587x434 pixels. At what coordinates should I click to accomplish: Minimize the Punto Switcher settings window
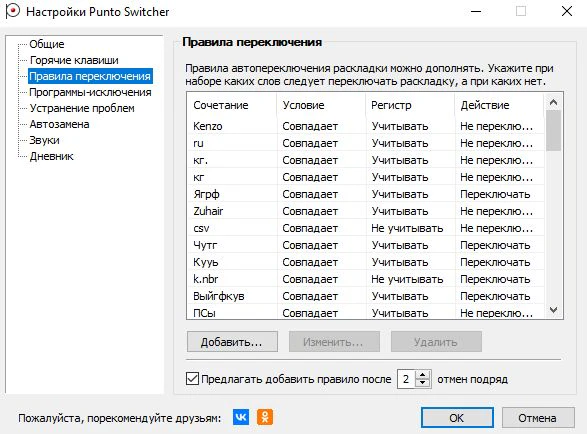[476, 11]
